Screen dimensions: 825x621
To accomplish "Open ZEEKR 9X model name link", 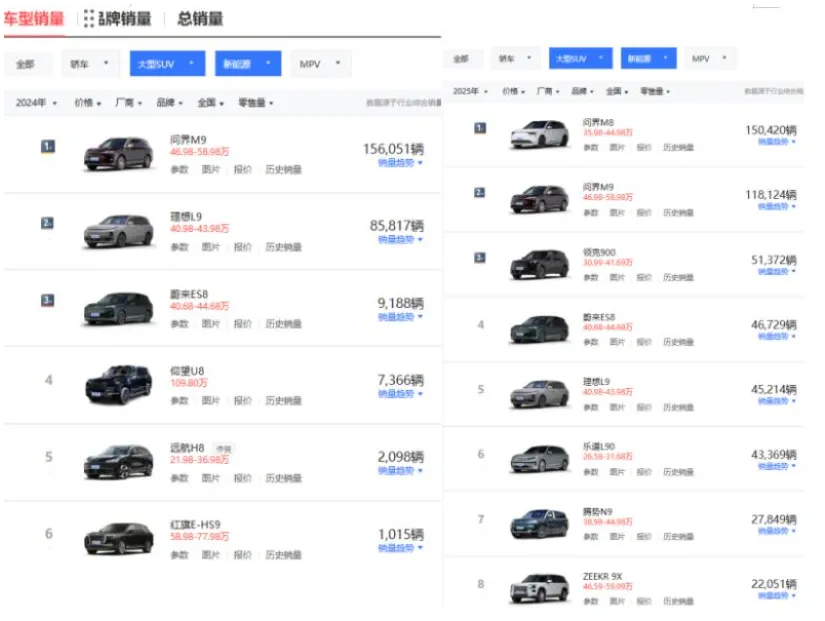I will coord(602,576).
